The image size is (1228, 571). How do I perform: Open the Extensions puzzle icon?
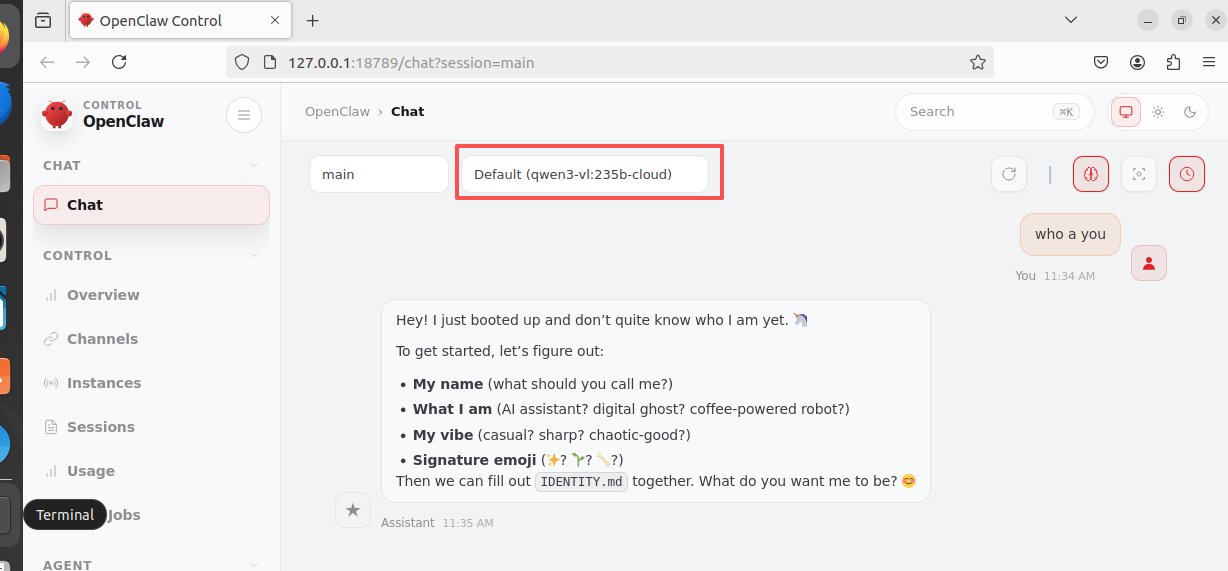1173,62
